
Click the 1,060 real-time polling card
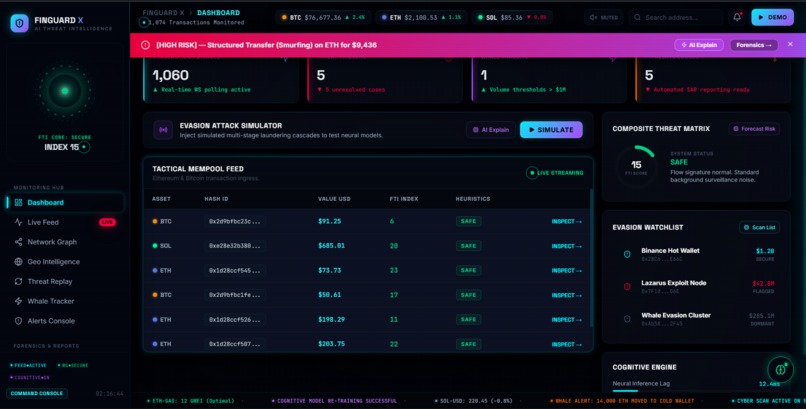click(x=221, y=80)
